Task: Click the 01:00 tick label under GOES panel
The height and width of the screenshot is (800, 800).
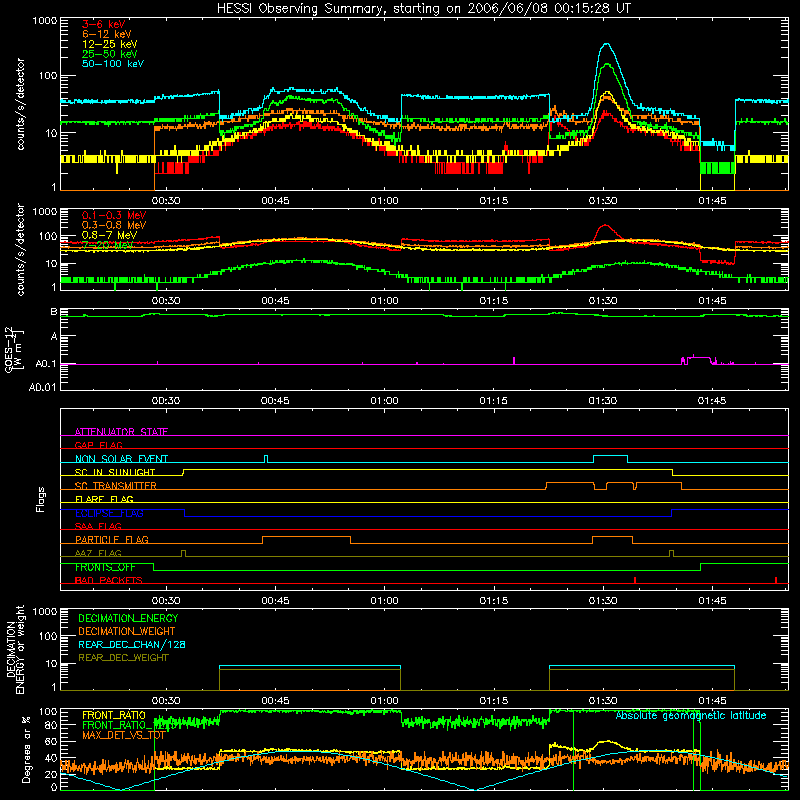Action: pos(384,401)
